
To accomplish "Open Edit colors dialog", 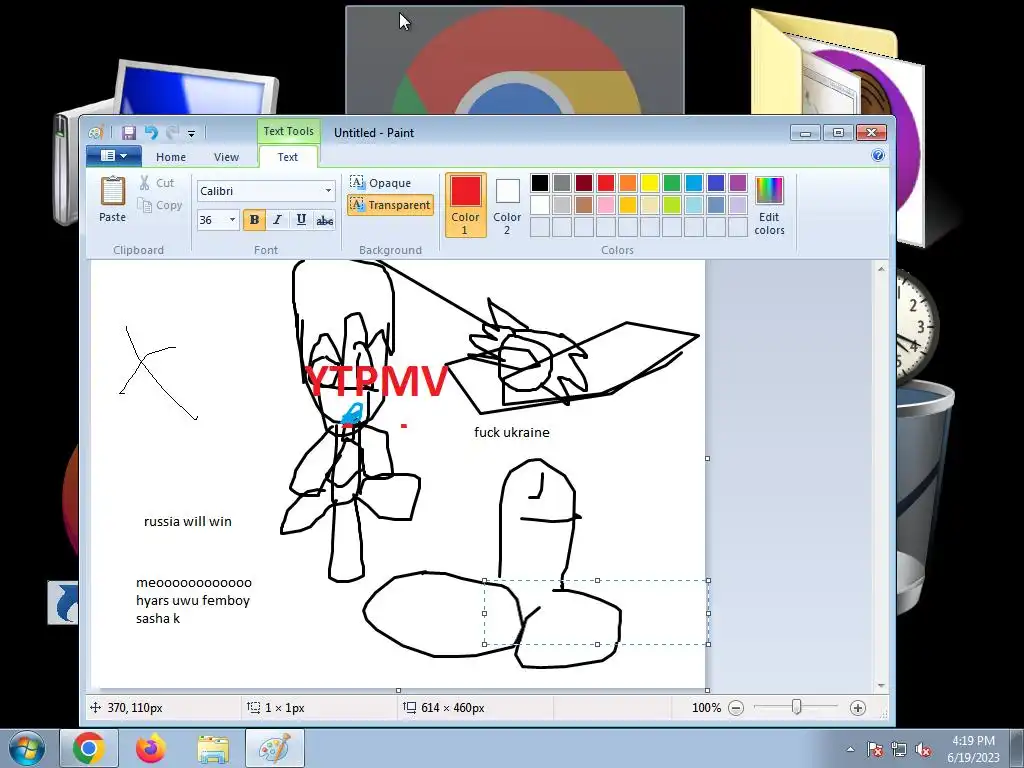I will point(769,205).
